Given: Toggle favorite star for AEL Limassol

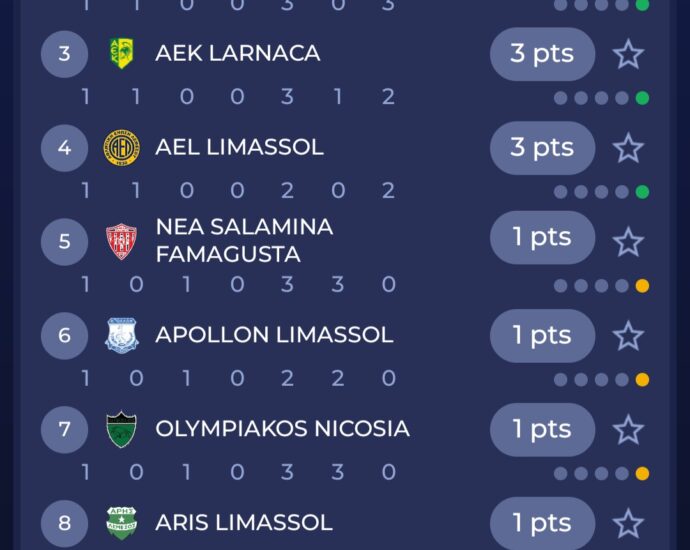Looking at the screenshot, I should click(x=628, y=148).
